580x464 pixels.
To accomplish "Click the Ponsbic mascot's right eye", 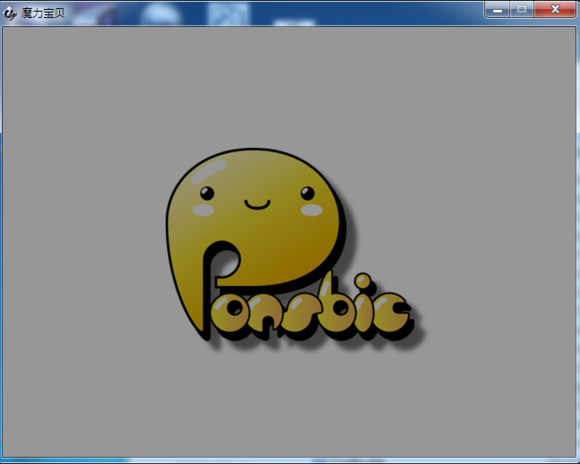I will [x=307, y=193].
